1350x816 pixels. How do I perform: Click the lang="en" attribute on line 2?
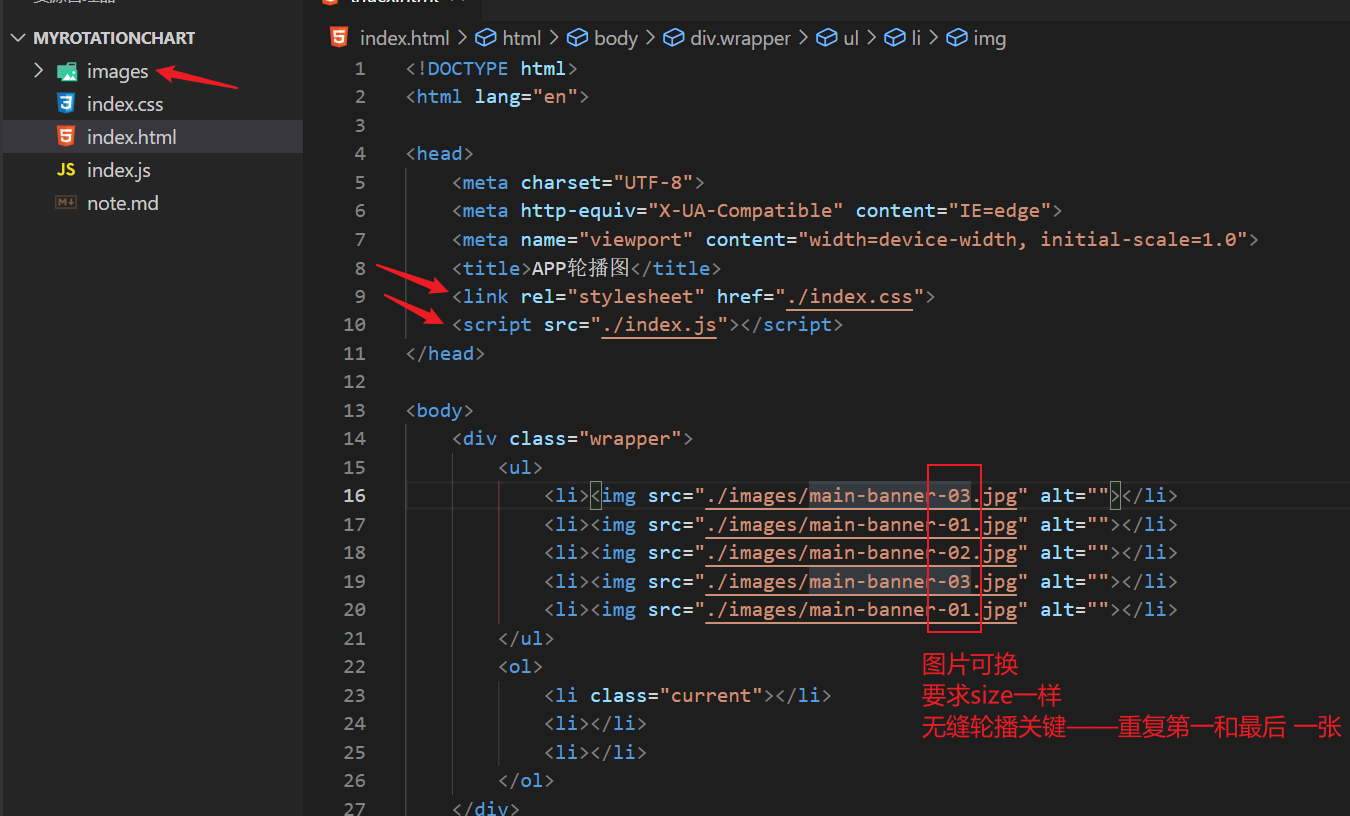(x=526, y=97)
